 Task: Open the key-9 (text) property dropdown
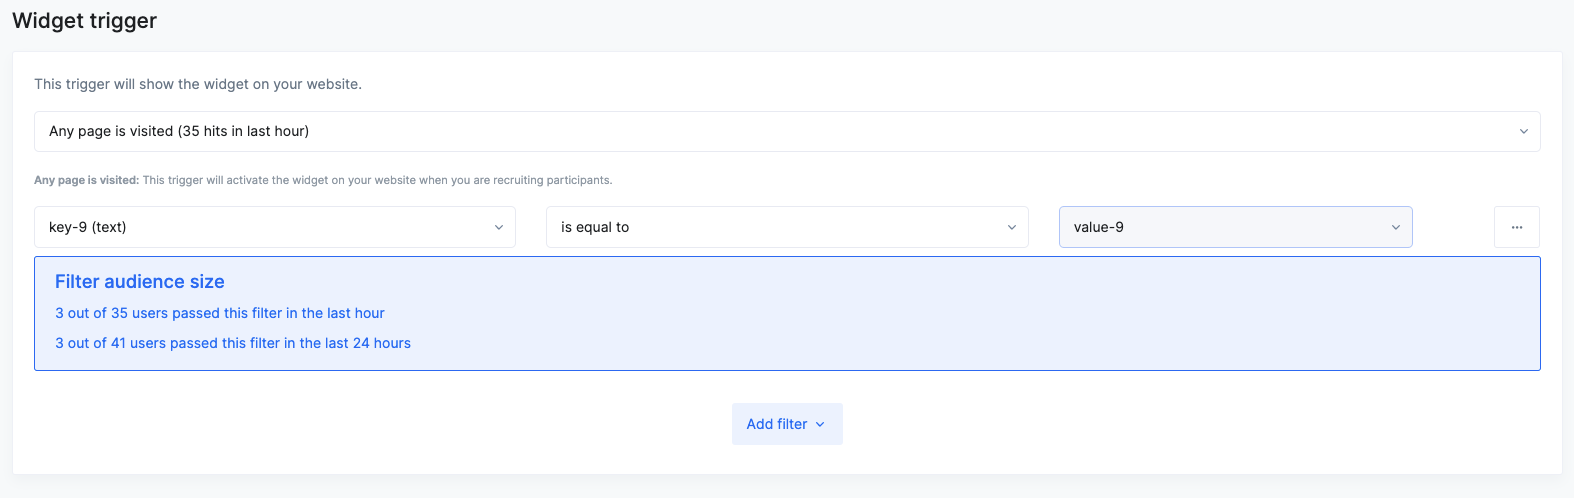(275, 227)
